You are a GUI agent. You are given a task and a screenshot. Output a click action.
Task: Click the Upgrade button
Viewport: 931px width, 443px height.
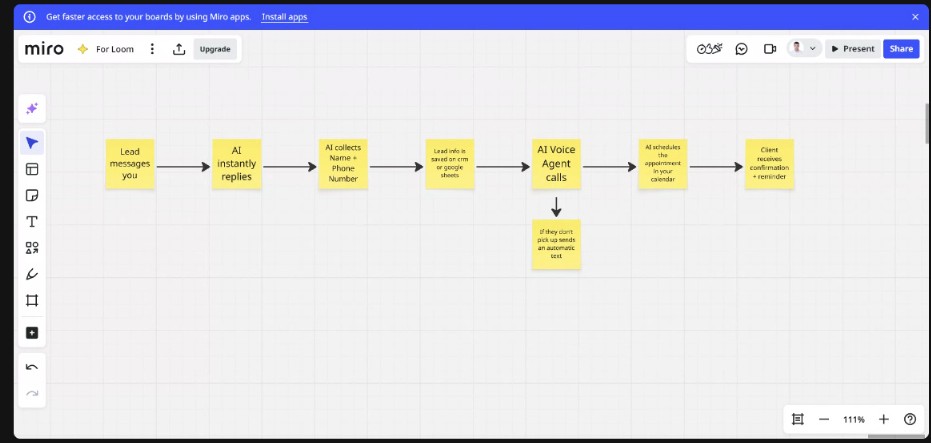[x=215, y=49]
